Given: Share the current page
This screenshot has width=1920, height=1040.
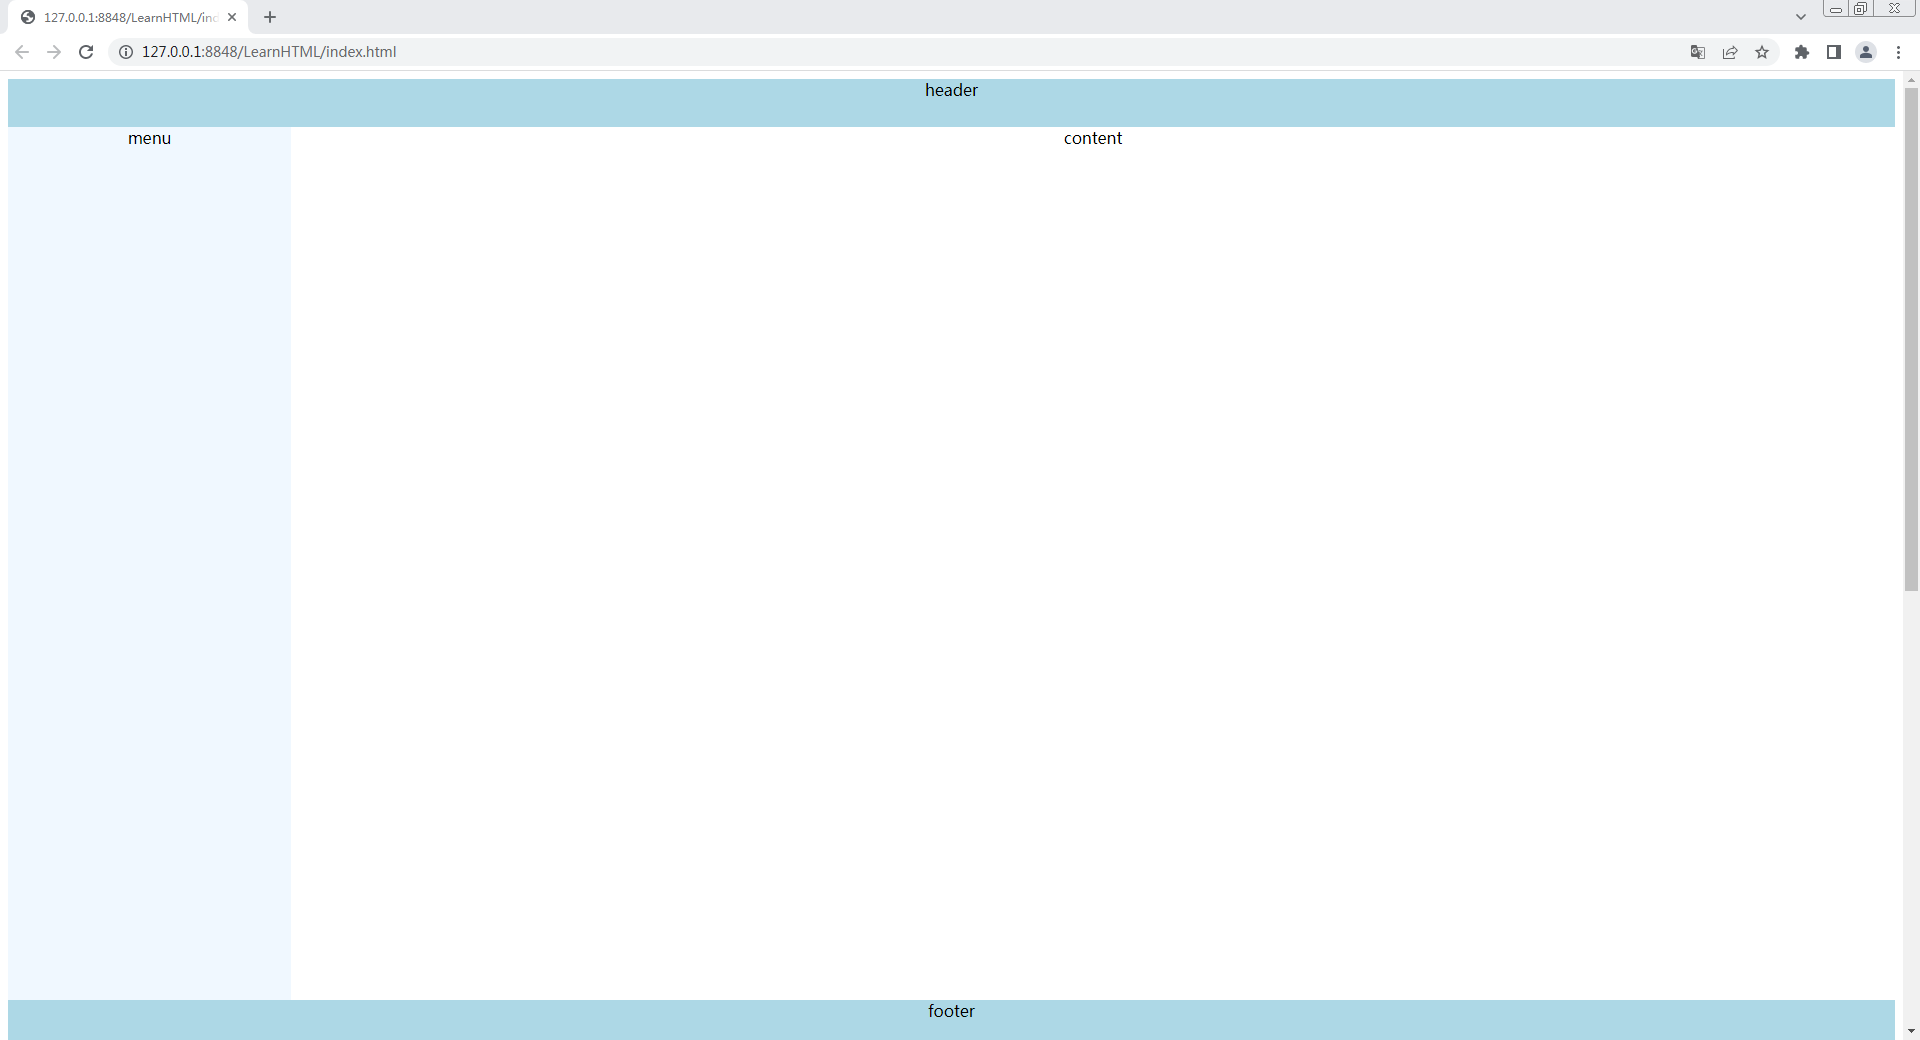Looking at the screenshot, I should point(1730,52).
